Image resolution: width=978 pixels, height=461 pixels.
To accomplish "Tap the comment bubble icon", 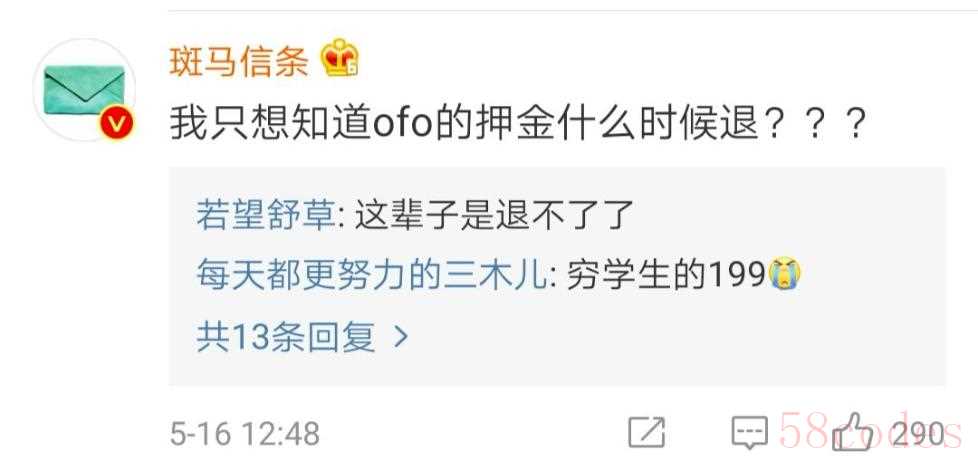I will click(x=750, y=432).
